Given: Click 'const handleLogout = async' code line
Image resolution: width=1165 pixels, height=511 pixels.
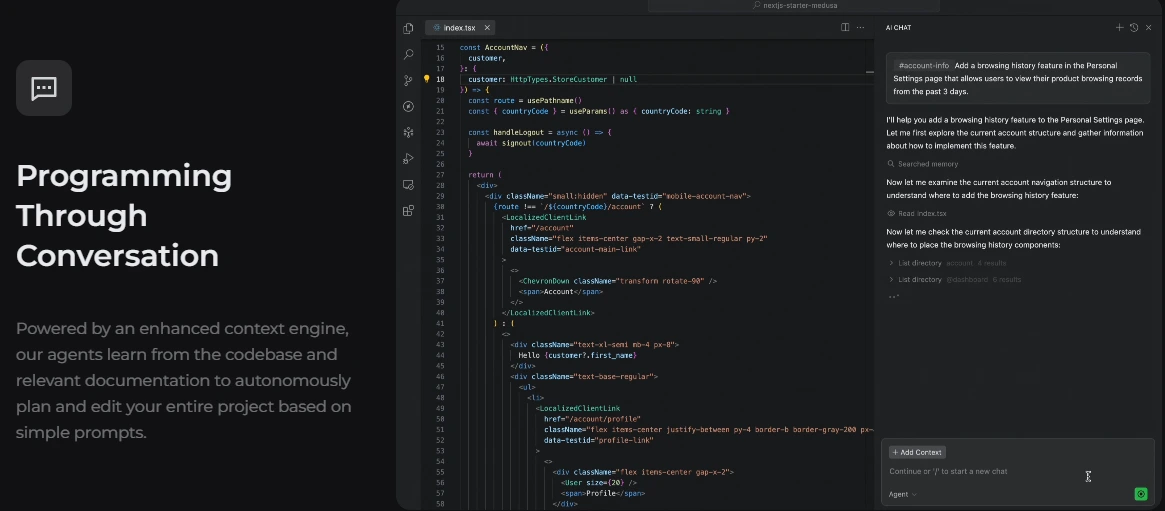Looking at the screenshot, I should (539, 132).
